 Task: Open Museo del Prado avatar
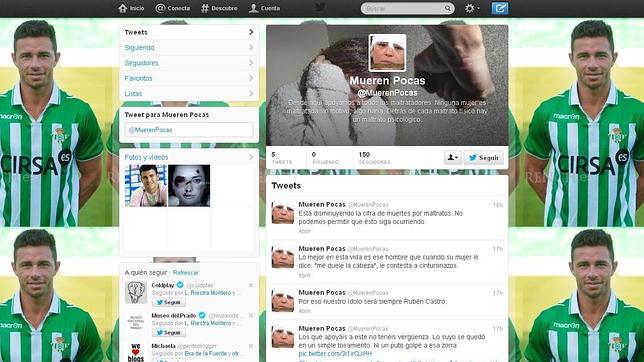pyautogui.click(x=136, y=323)
